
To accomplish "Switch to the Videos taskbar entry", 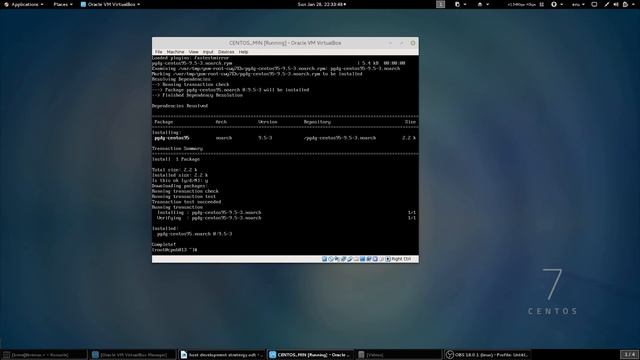I will (x=399, y=355).
